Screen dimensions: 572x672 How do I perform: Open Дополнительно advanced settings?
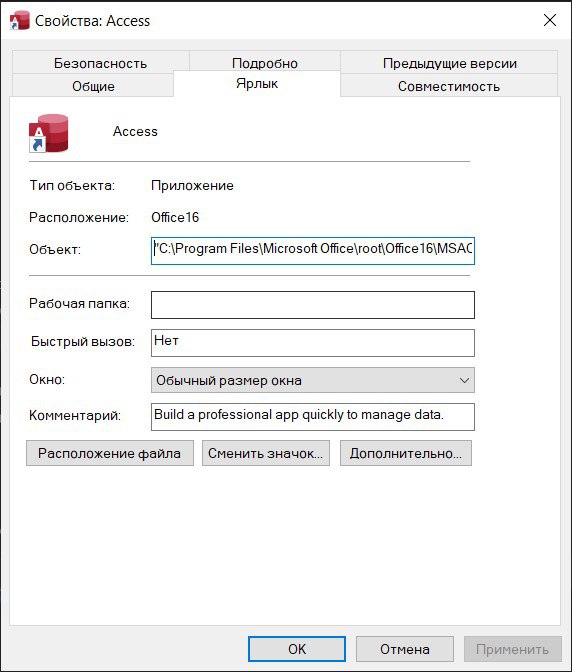[406, 453]
